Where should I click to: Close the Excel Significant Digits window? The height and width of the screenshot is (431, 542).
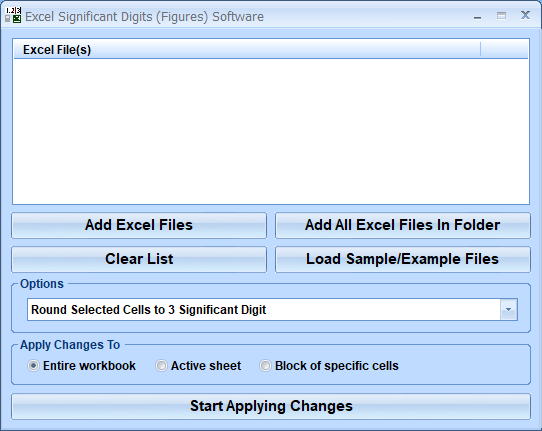525,15
